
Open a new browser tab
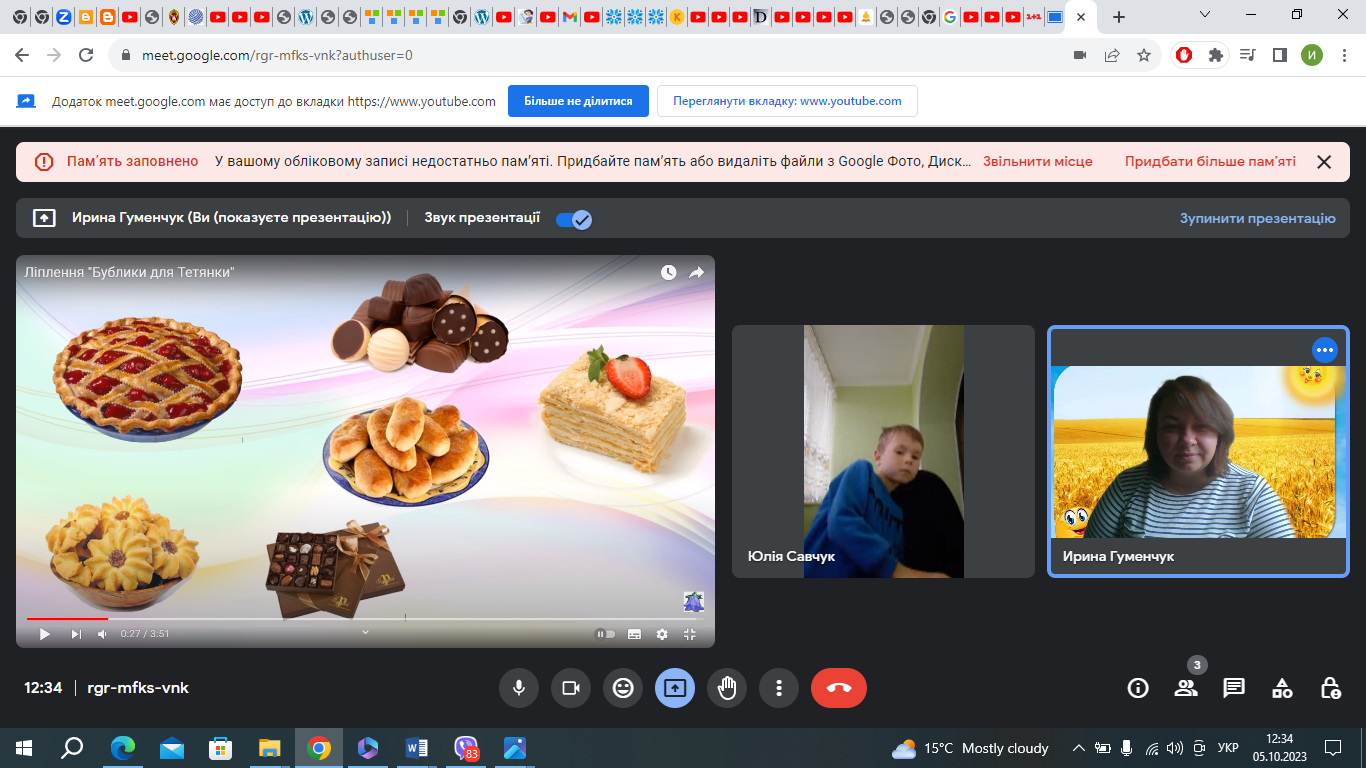[1119, 17]
